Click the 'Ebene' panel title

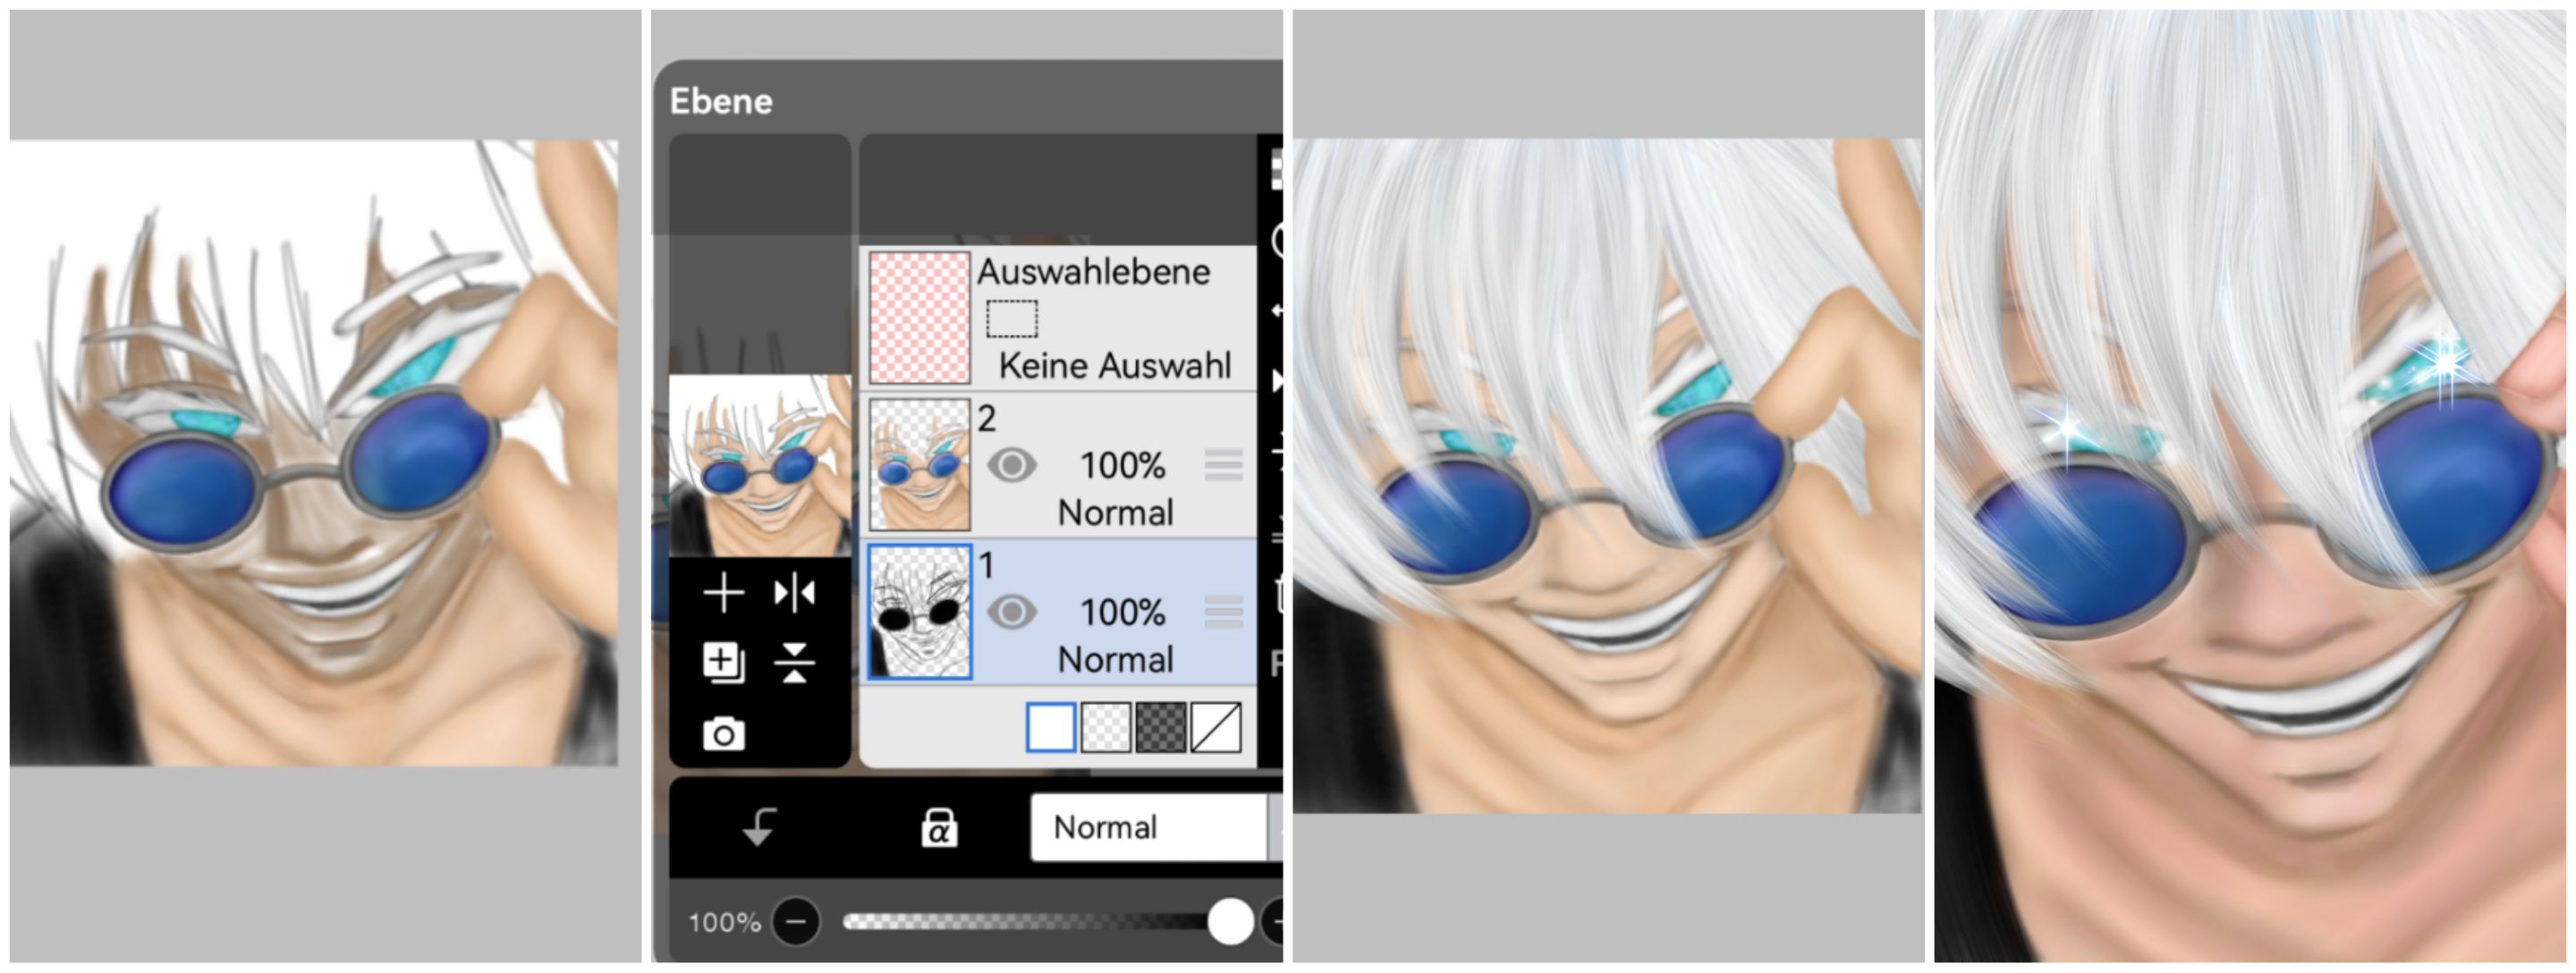point(721,101)
